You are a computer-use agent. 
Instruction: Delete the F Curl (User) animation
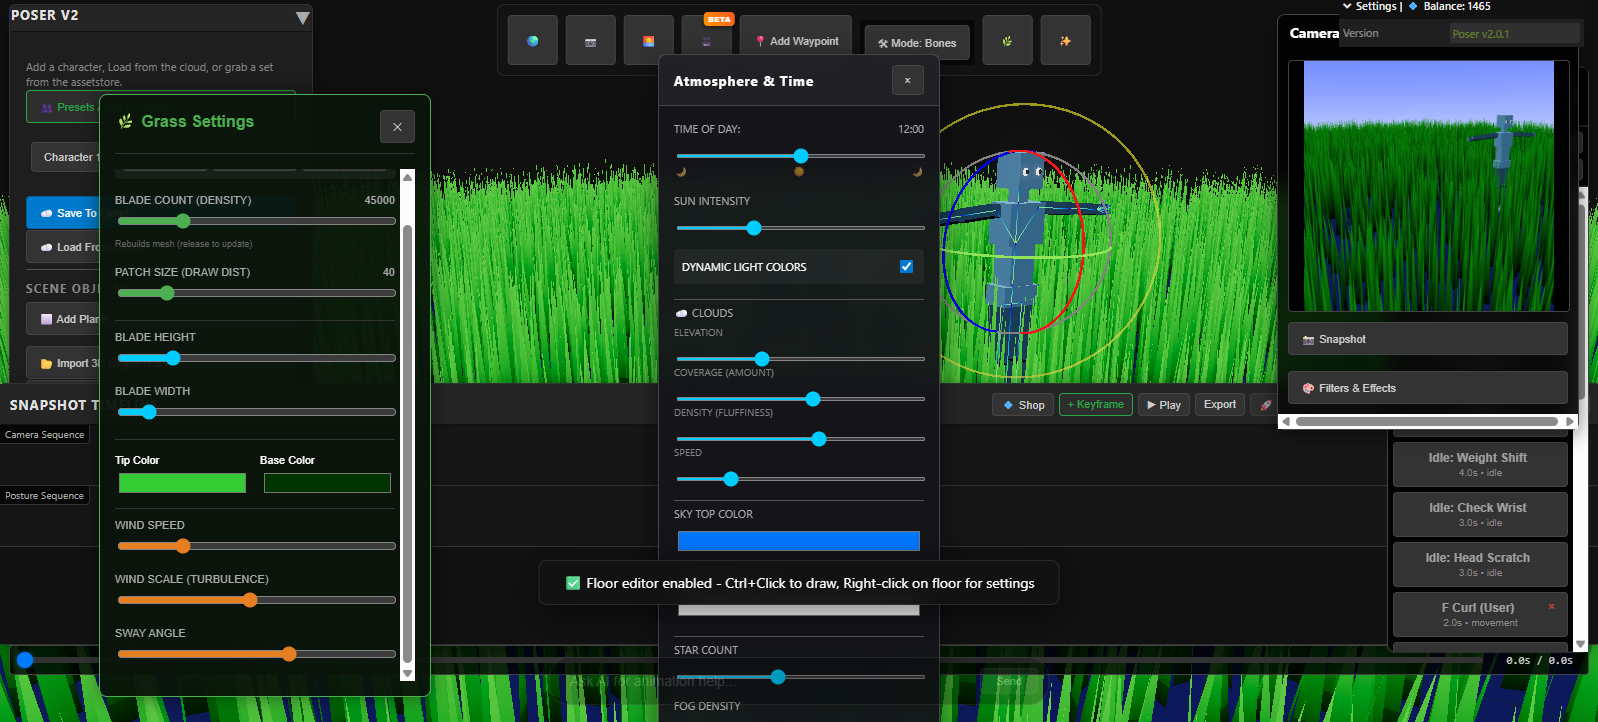(x=1551, y=606)
